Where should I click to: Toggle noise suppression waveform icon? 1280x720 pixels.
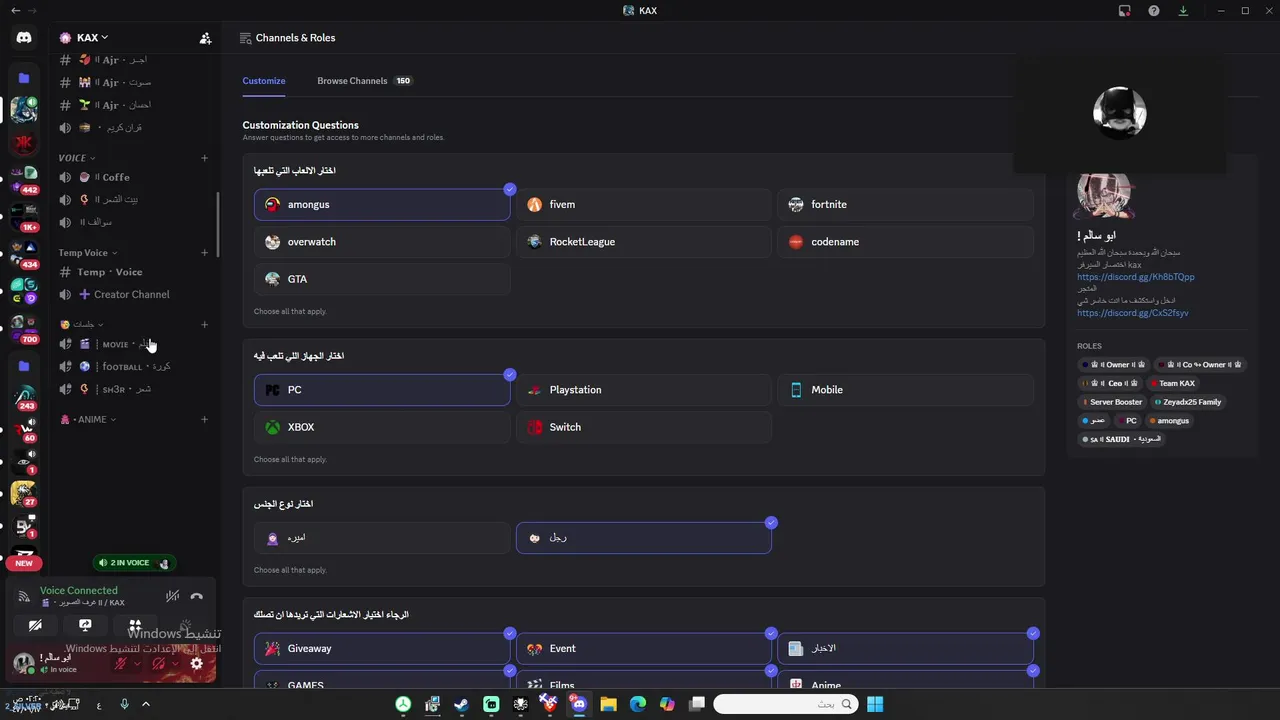point(172,597)
